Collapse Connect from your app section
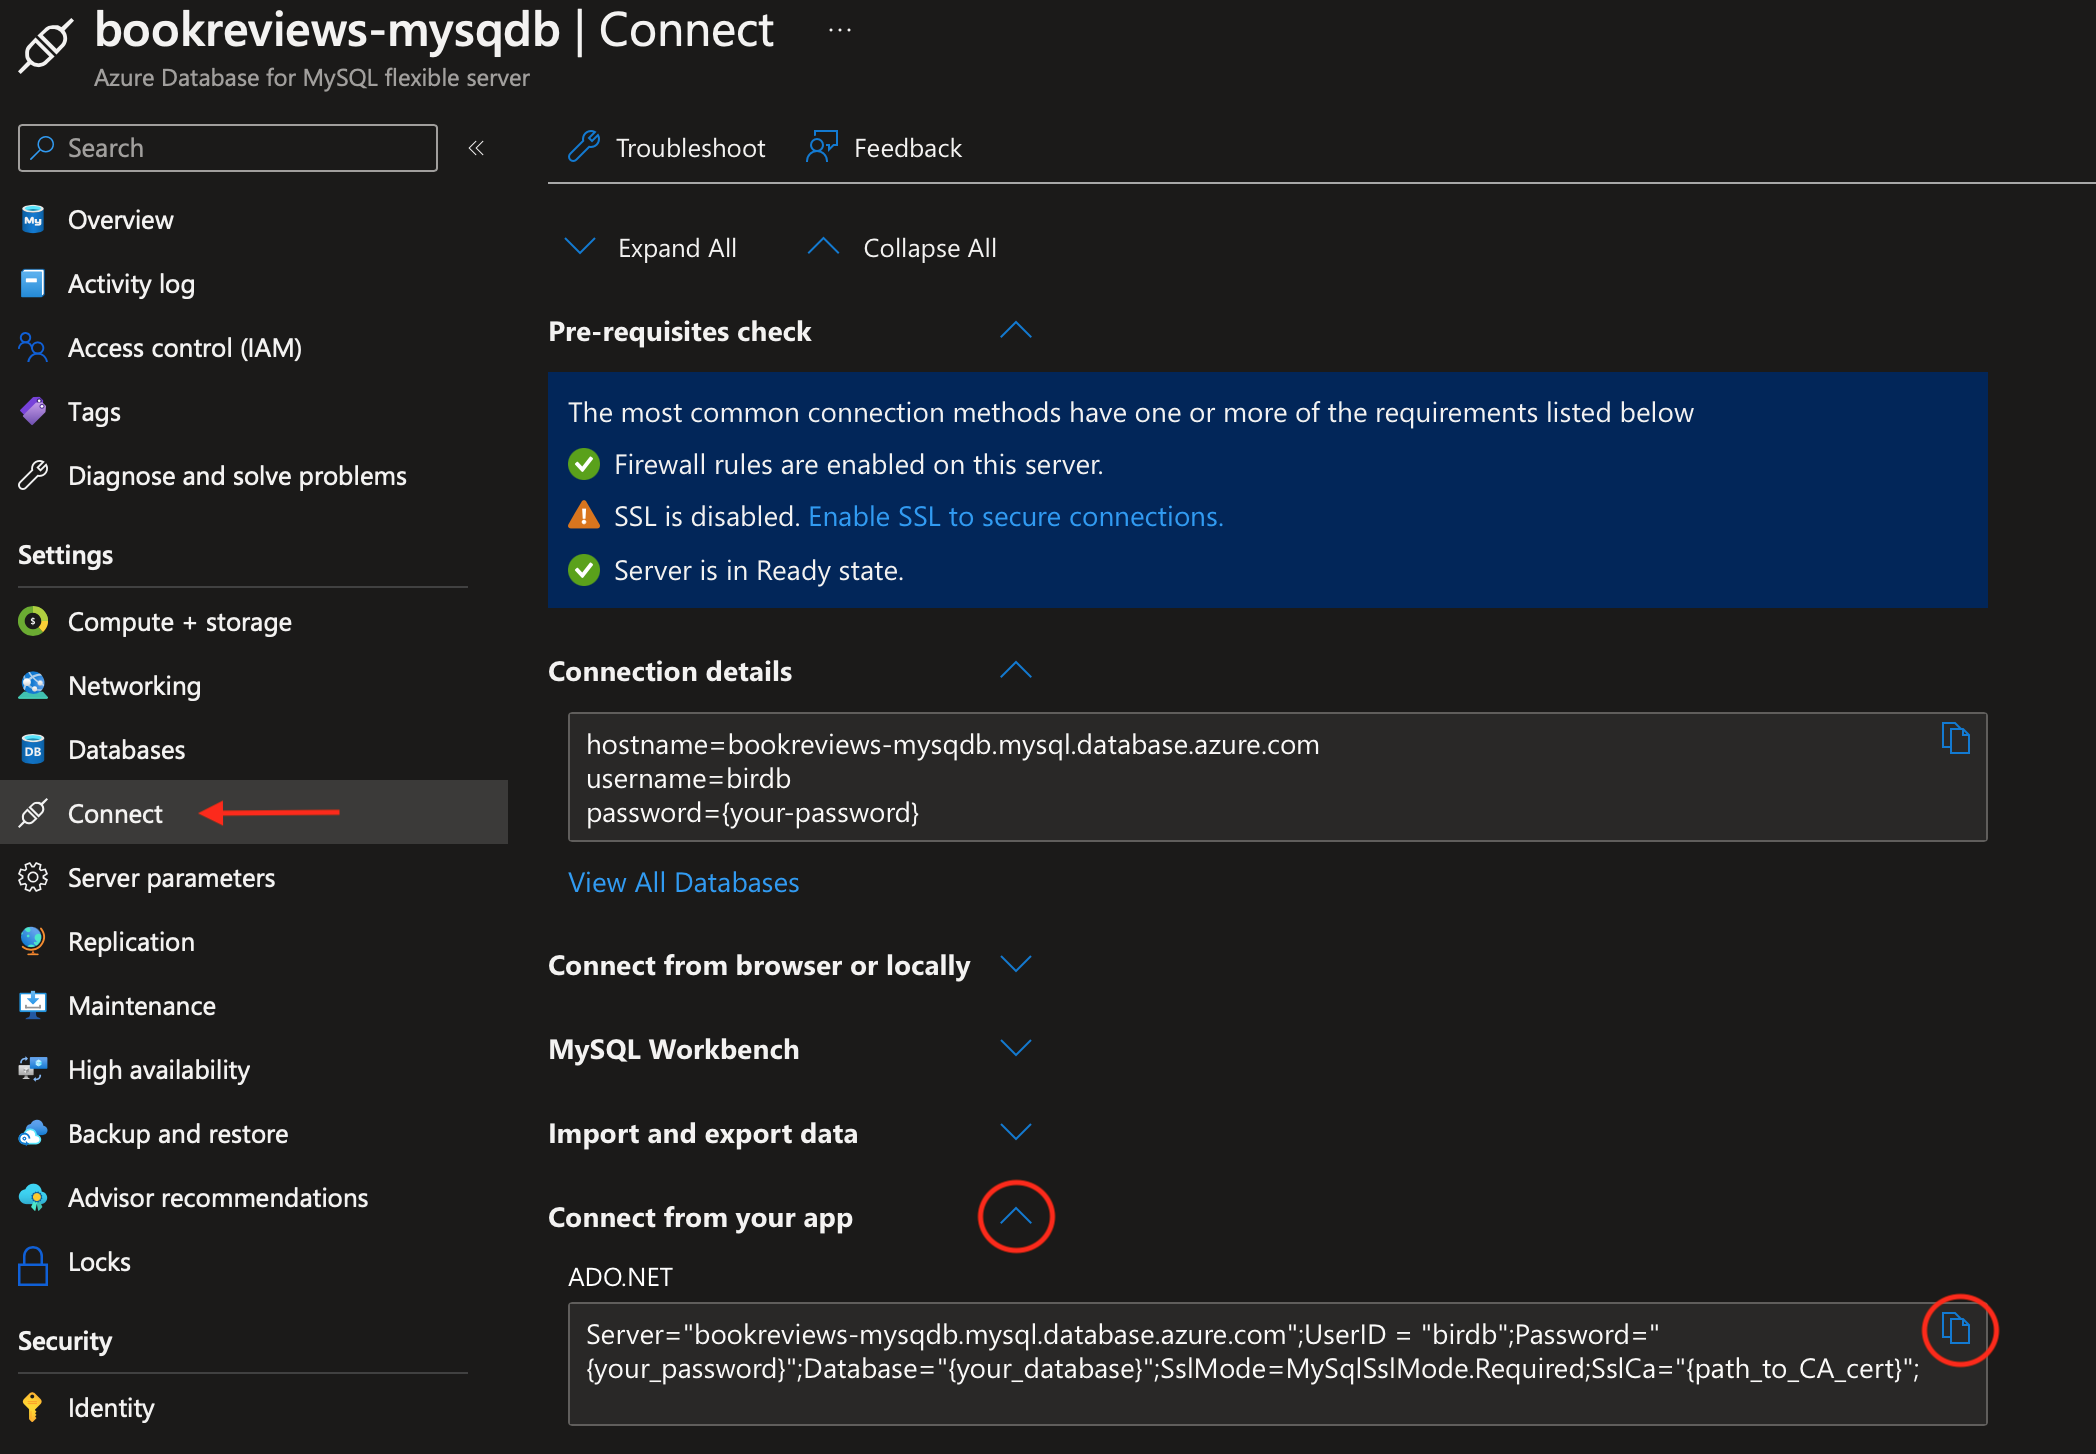The image size is (2096, 1454). click(1015, 1216)
